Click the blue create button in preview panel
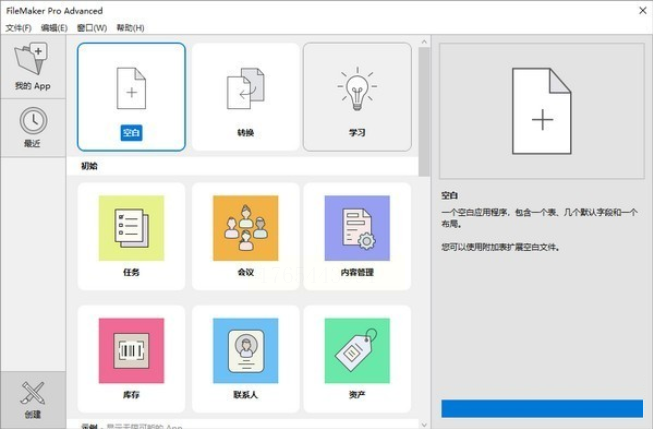The width and height of the screenshot is (653, 429). 542,409
